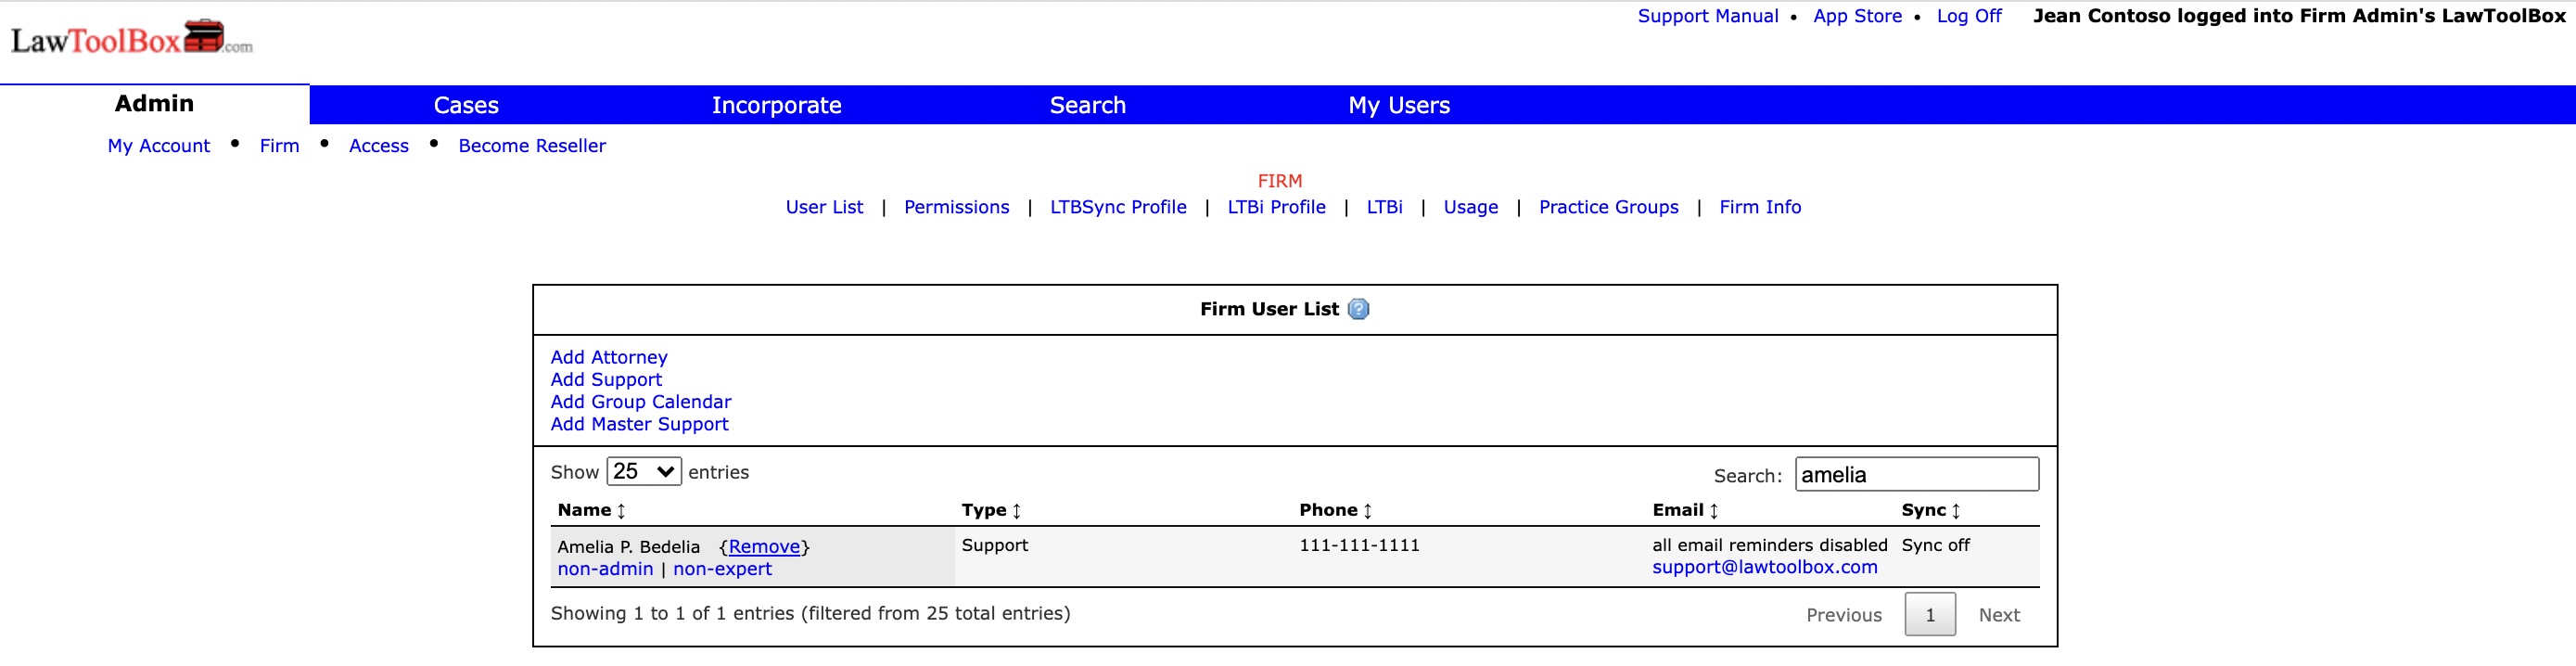
Task: Open the Incorporate tab
Action: [x=776, y=105]
